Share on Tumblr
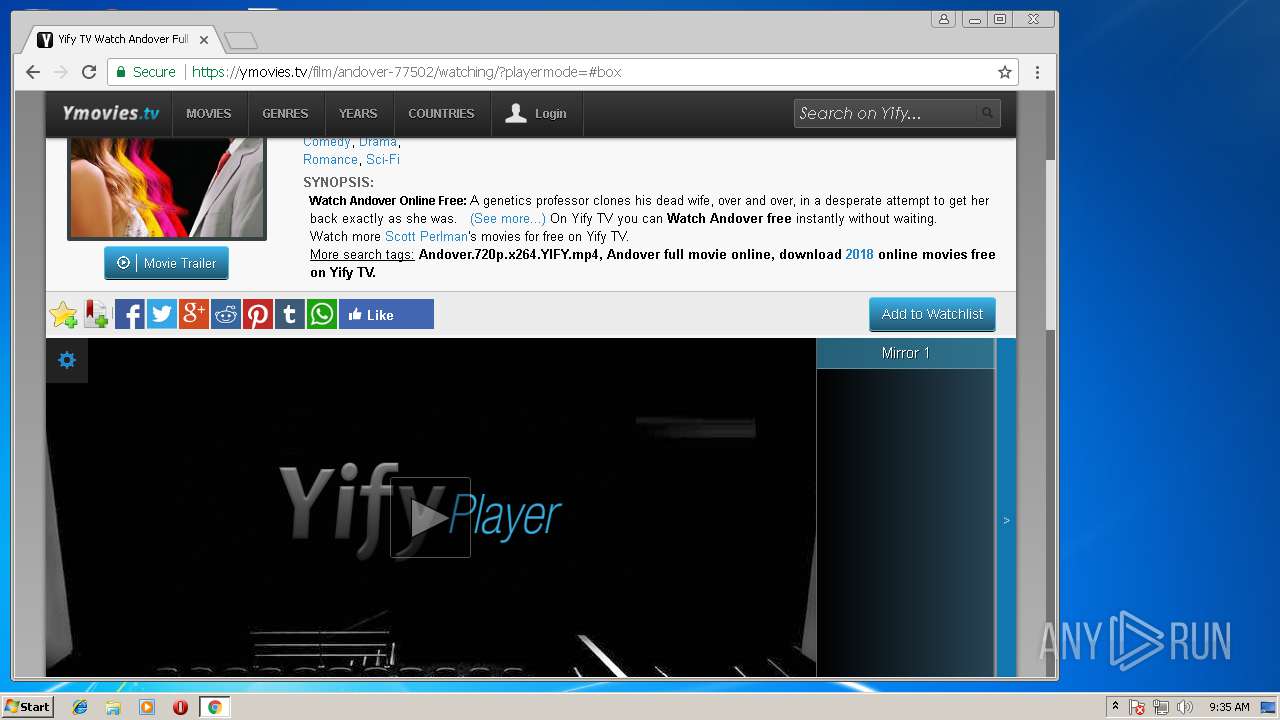The height and width of the screenshot is (720, 1280). point(290,314)
